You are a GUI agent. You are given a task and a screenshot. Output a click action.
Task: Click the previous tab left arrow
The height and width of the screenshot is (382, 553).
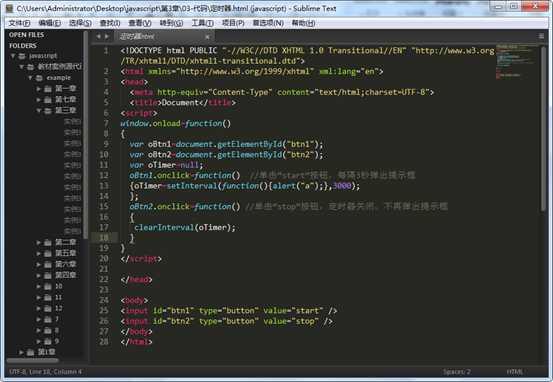(x=98, y=36)
